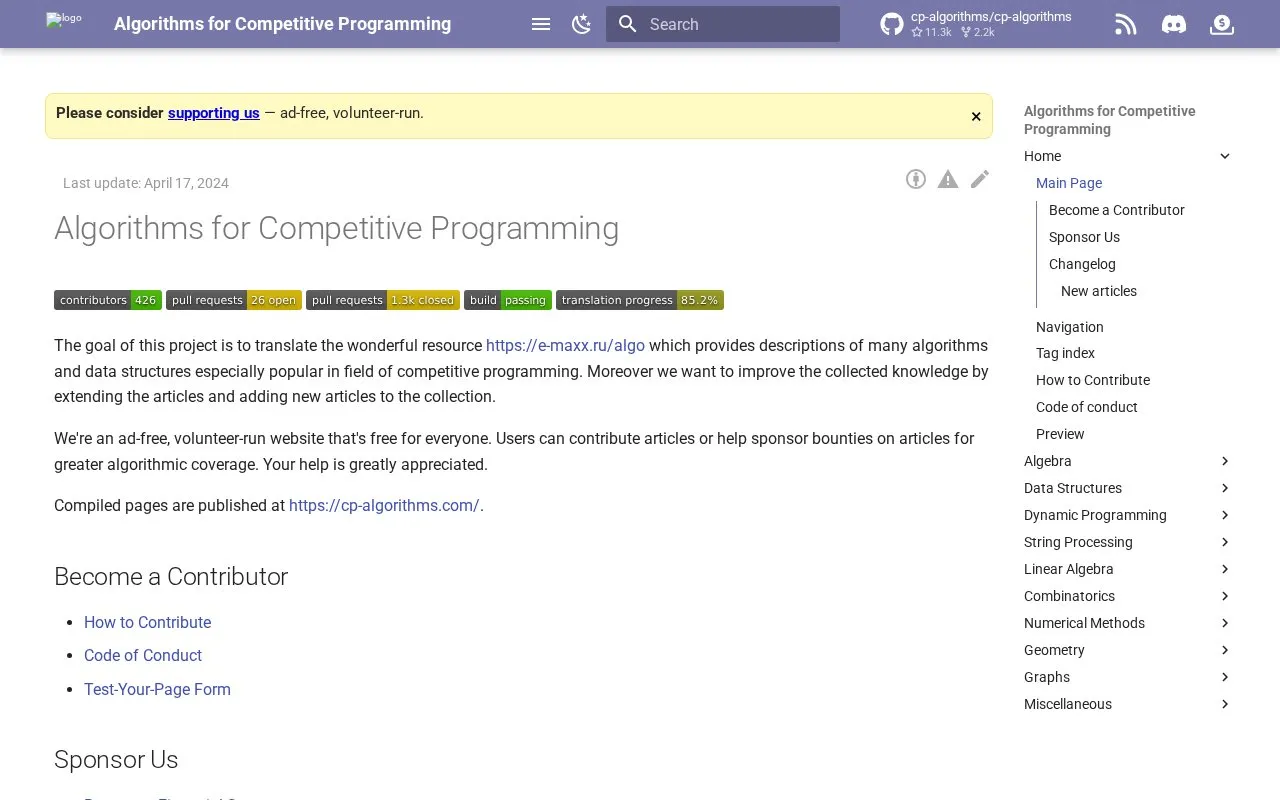The width and height of the screenshot is (1280, 800).
Task: Expand the Graphs section chevron
Action: click(x=1225, y=677)
